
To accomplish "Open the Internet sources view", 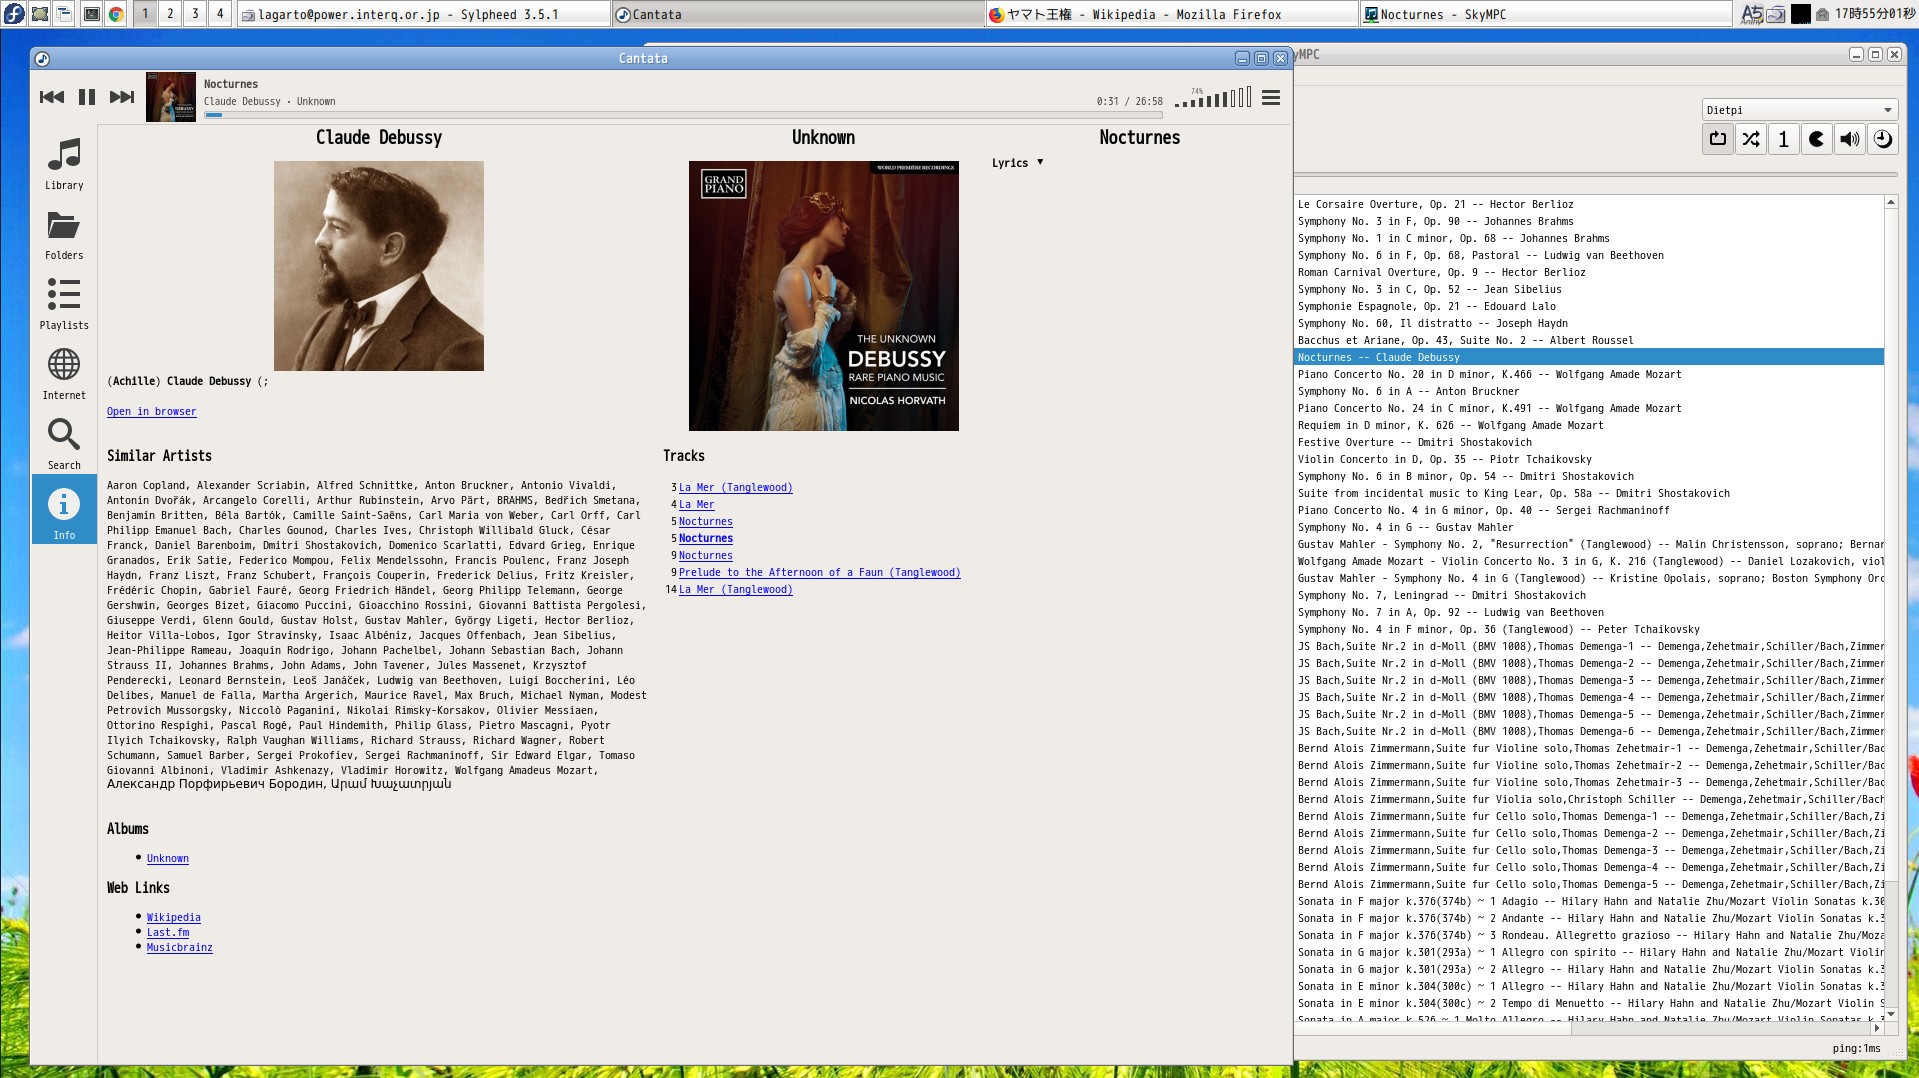I will click(x=64, y=374).
